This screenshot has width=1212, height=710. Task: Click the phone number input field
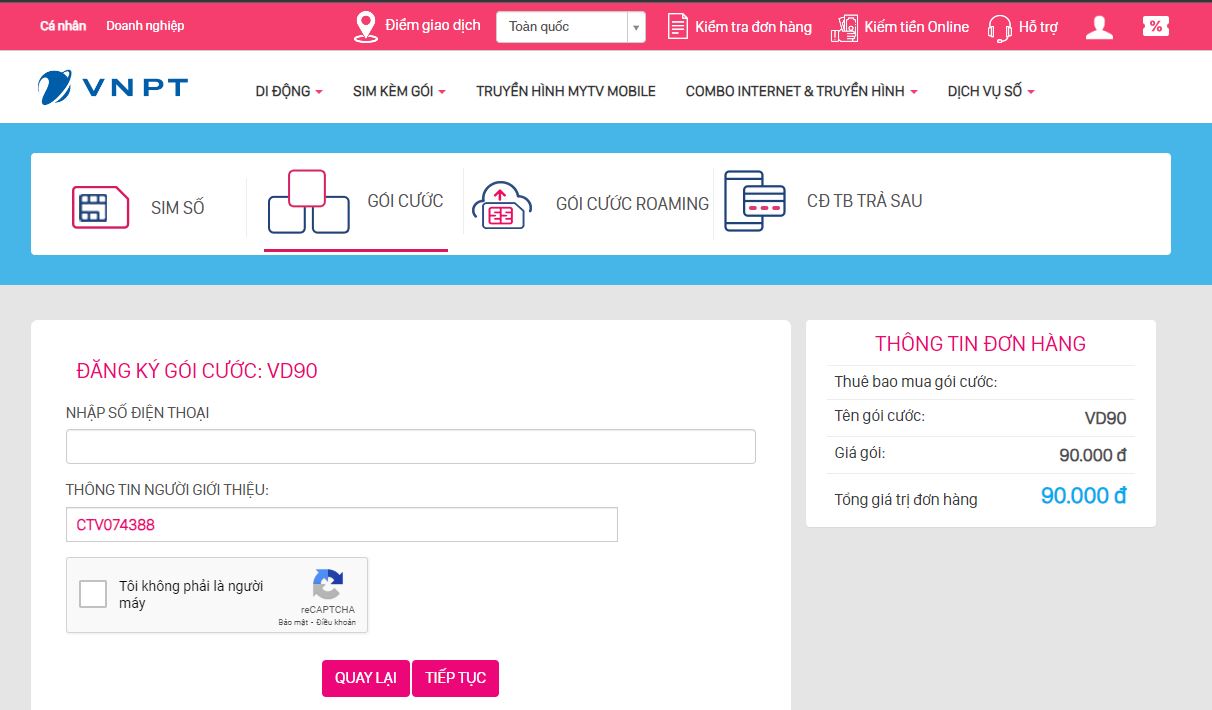pyautogui.click(x=410, y=447)
